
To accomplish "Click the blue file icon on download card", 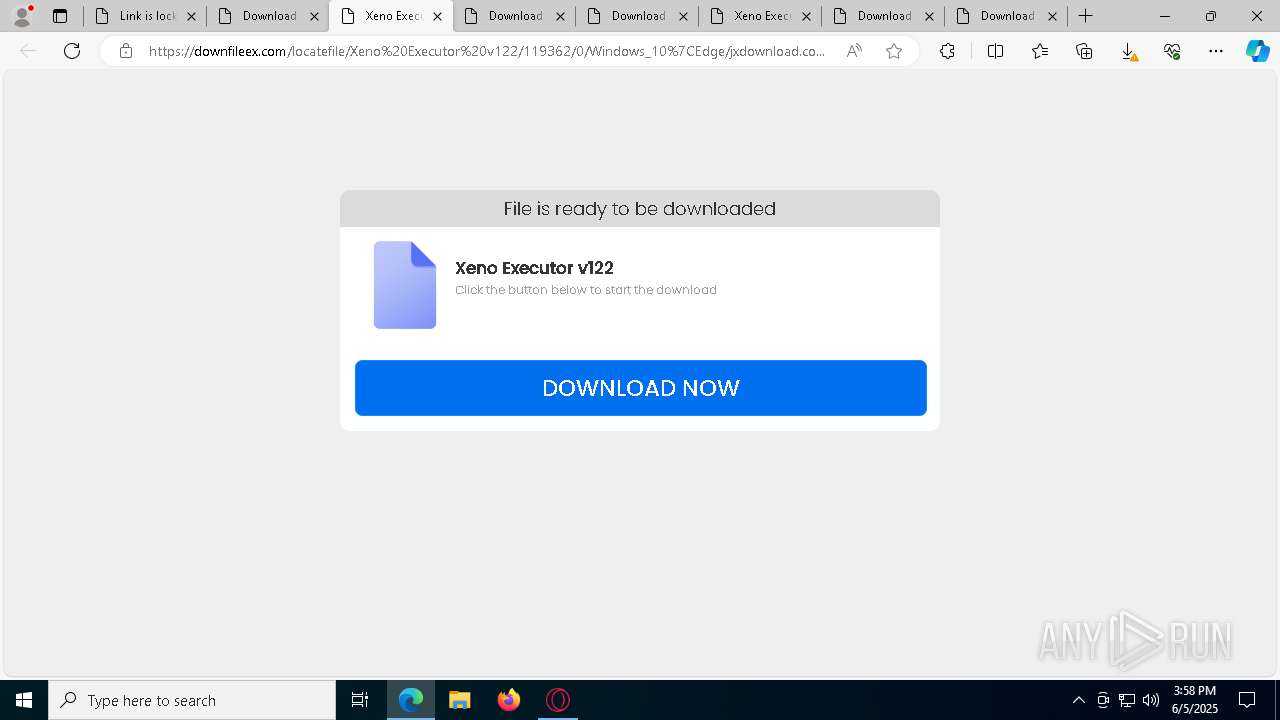I will tap(405, 285).
